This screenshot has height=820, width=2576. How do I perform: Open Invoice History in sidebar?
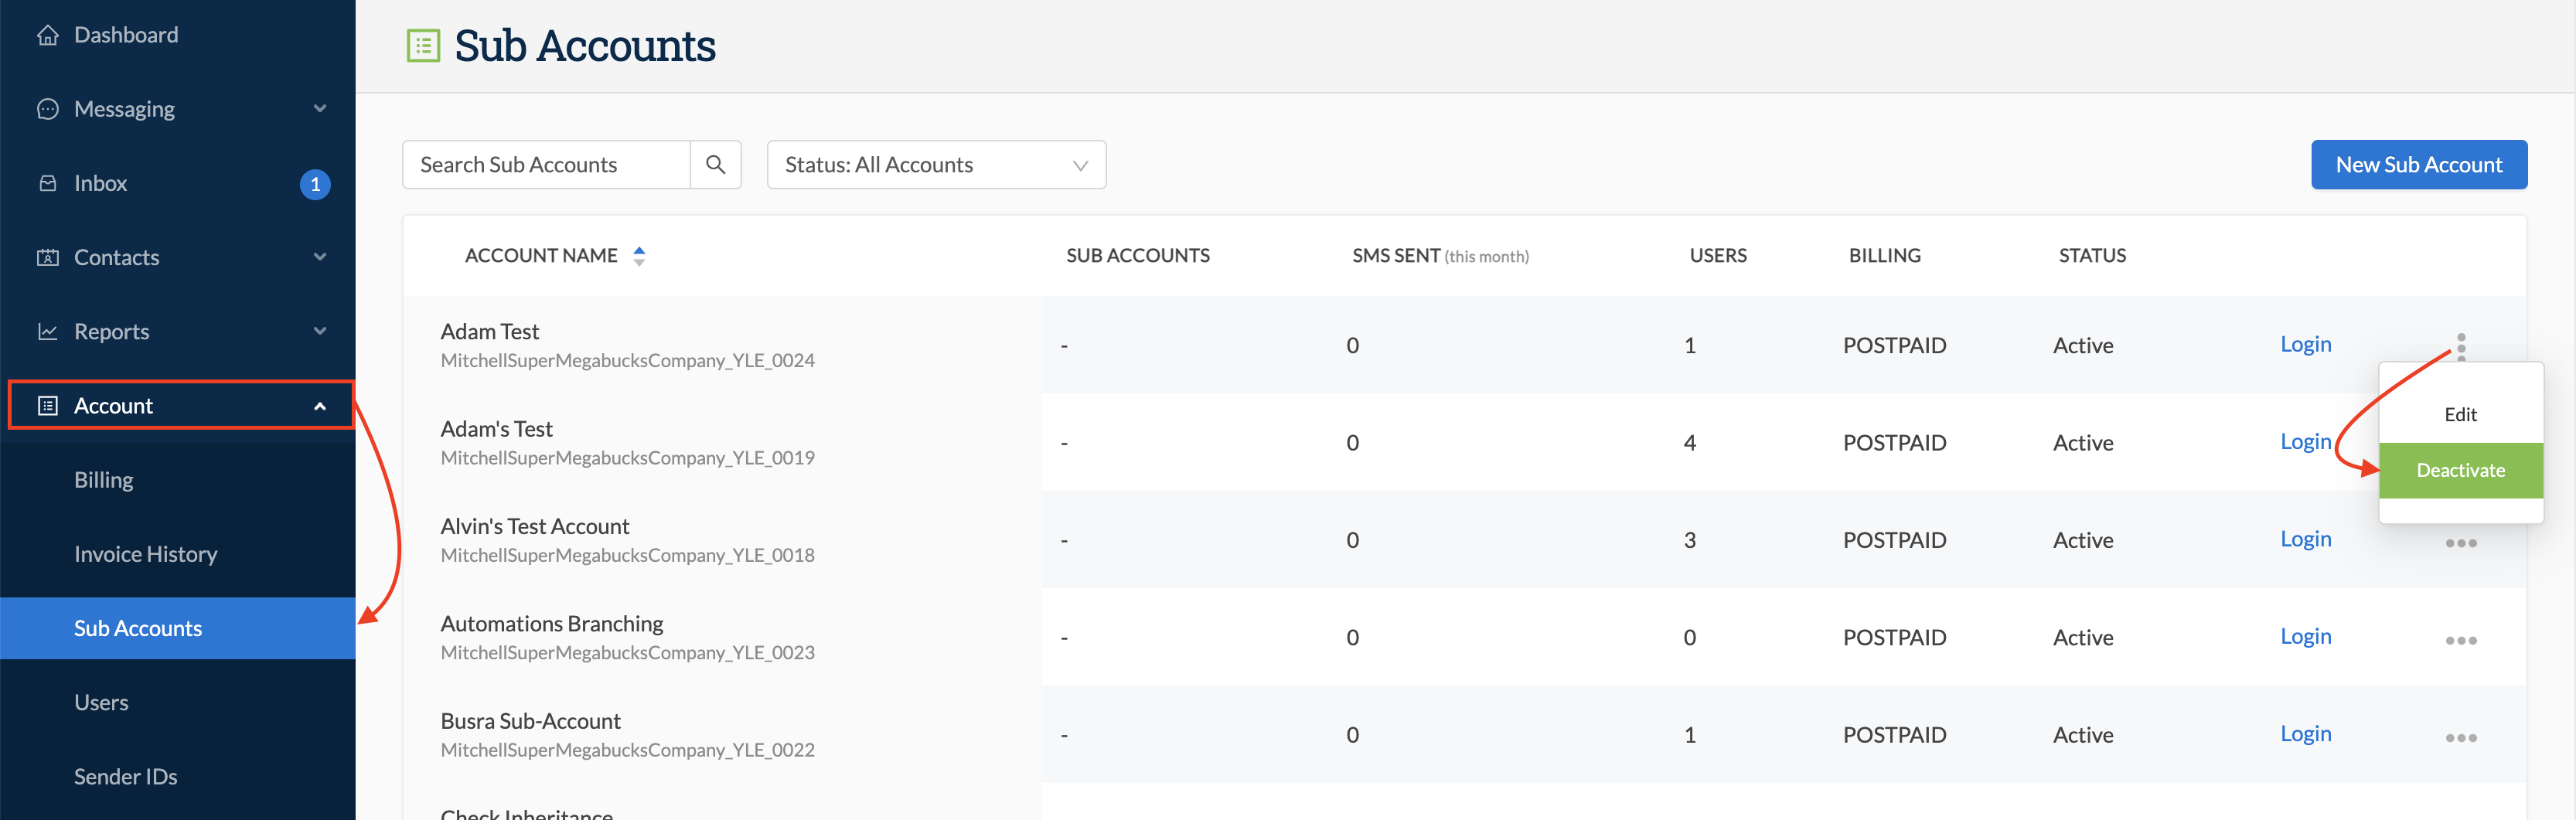point(145,554)
